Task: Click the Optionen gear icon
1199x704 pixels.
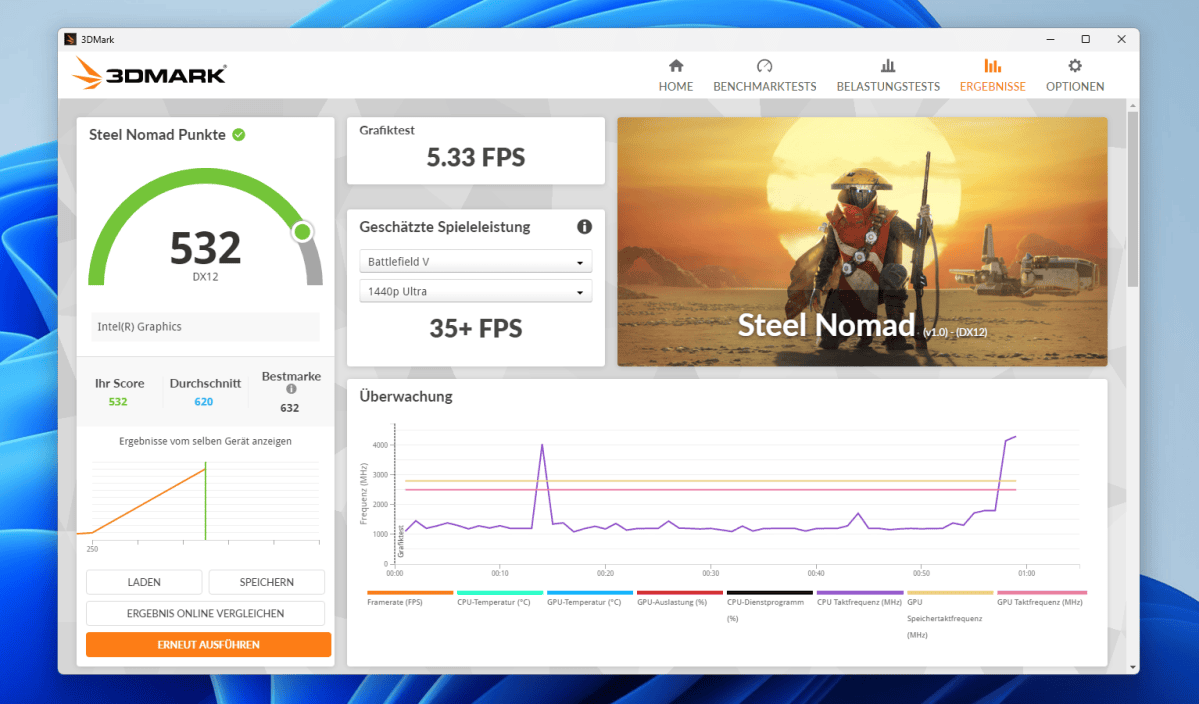Action: point(1075,66)
